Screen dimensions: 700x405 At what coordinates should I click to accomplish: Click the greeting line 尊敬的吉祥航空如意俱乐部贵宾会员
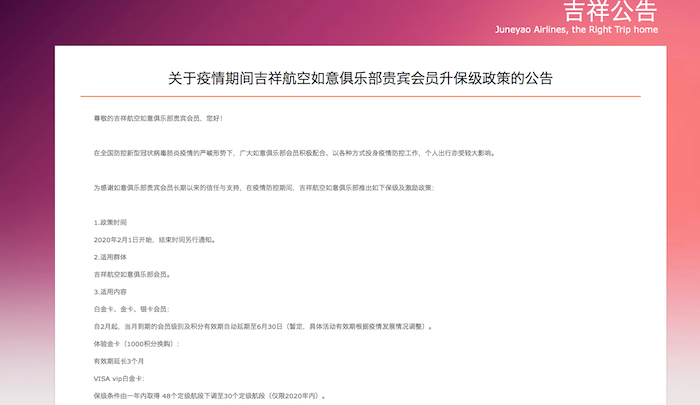158,118
